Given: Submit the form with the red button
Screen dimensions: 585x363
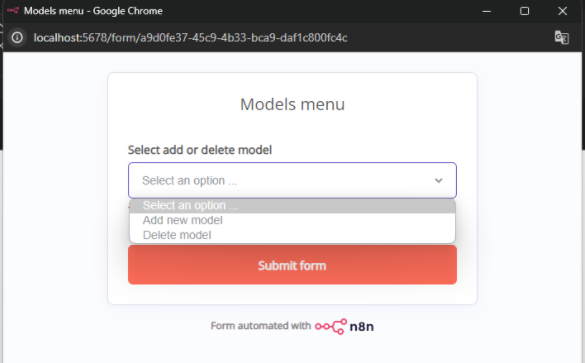Looking at the screenshot, I should coord(292,265).
